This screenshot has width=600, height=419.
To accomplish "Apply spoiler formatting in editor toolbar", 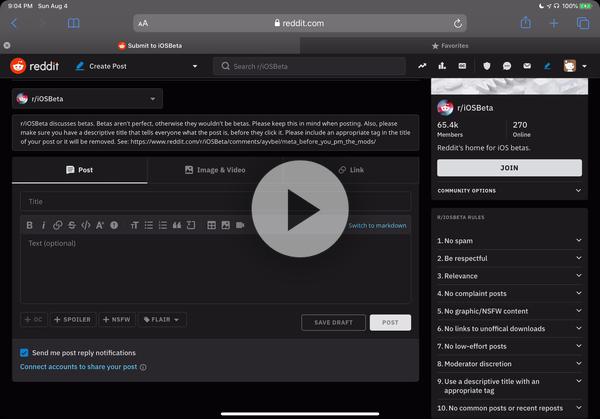I will click(114, 225).
